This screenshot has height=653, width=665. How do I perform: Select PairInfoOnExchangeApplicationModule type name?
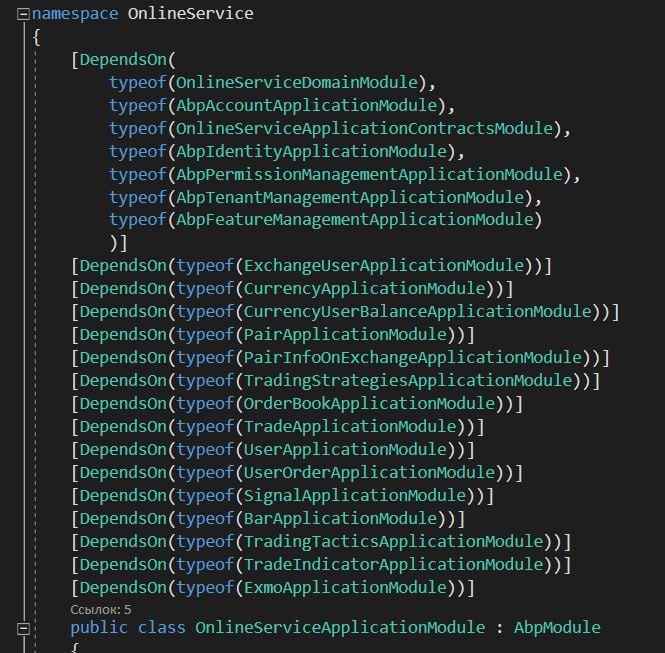(x=414, y=357)
